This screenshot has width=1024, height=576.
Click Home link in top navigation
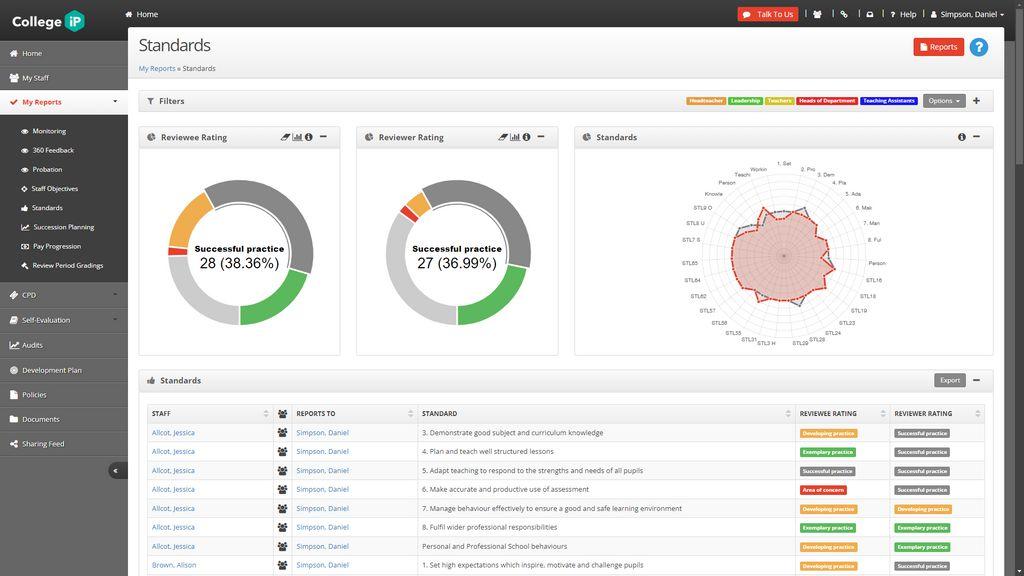point(142,14)
